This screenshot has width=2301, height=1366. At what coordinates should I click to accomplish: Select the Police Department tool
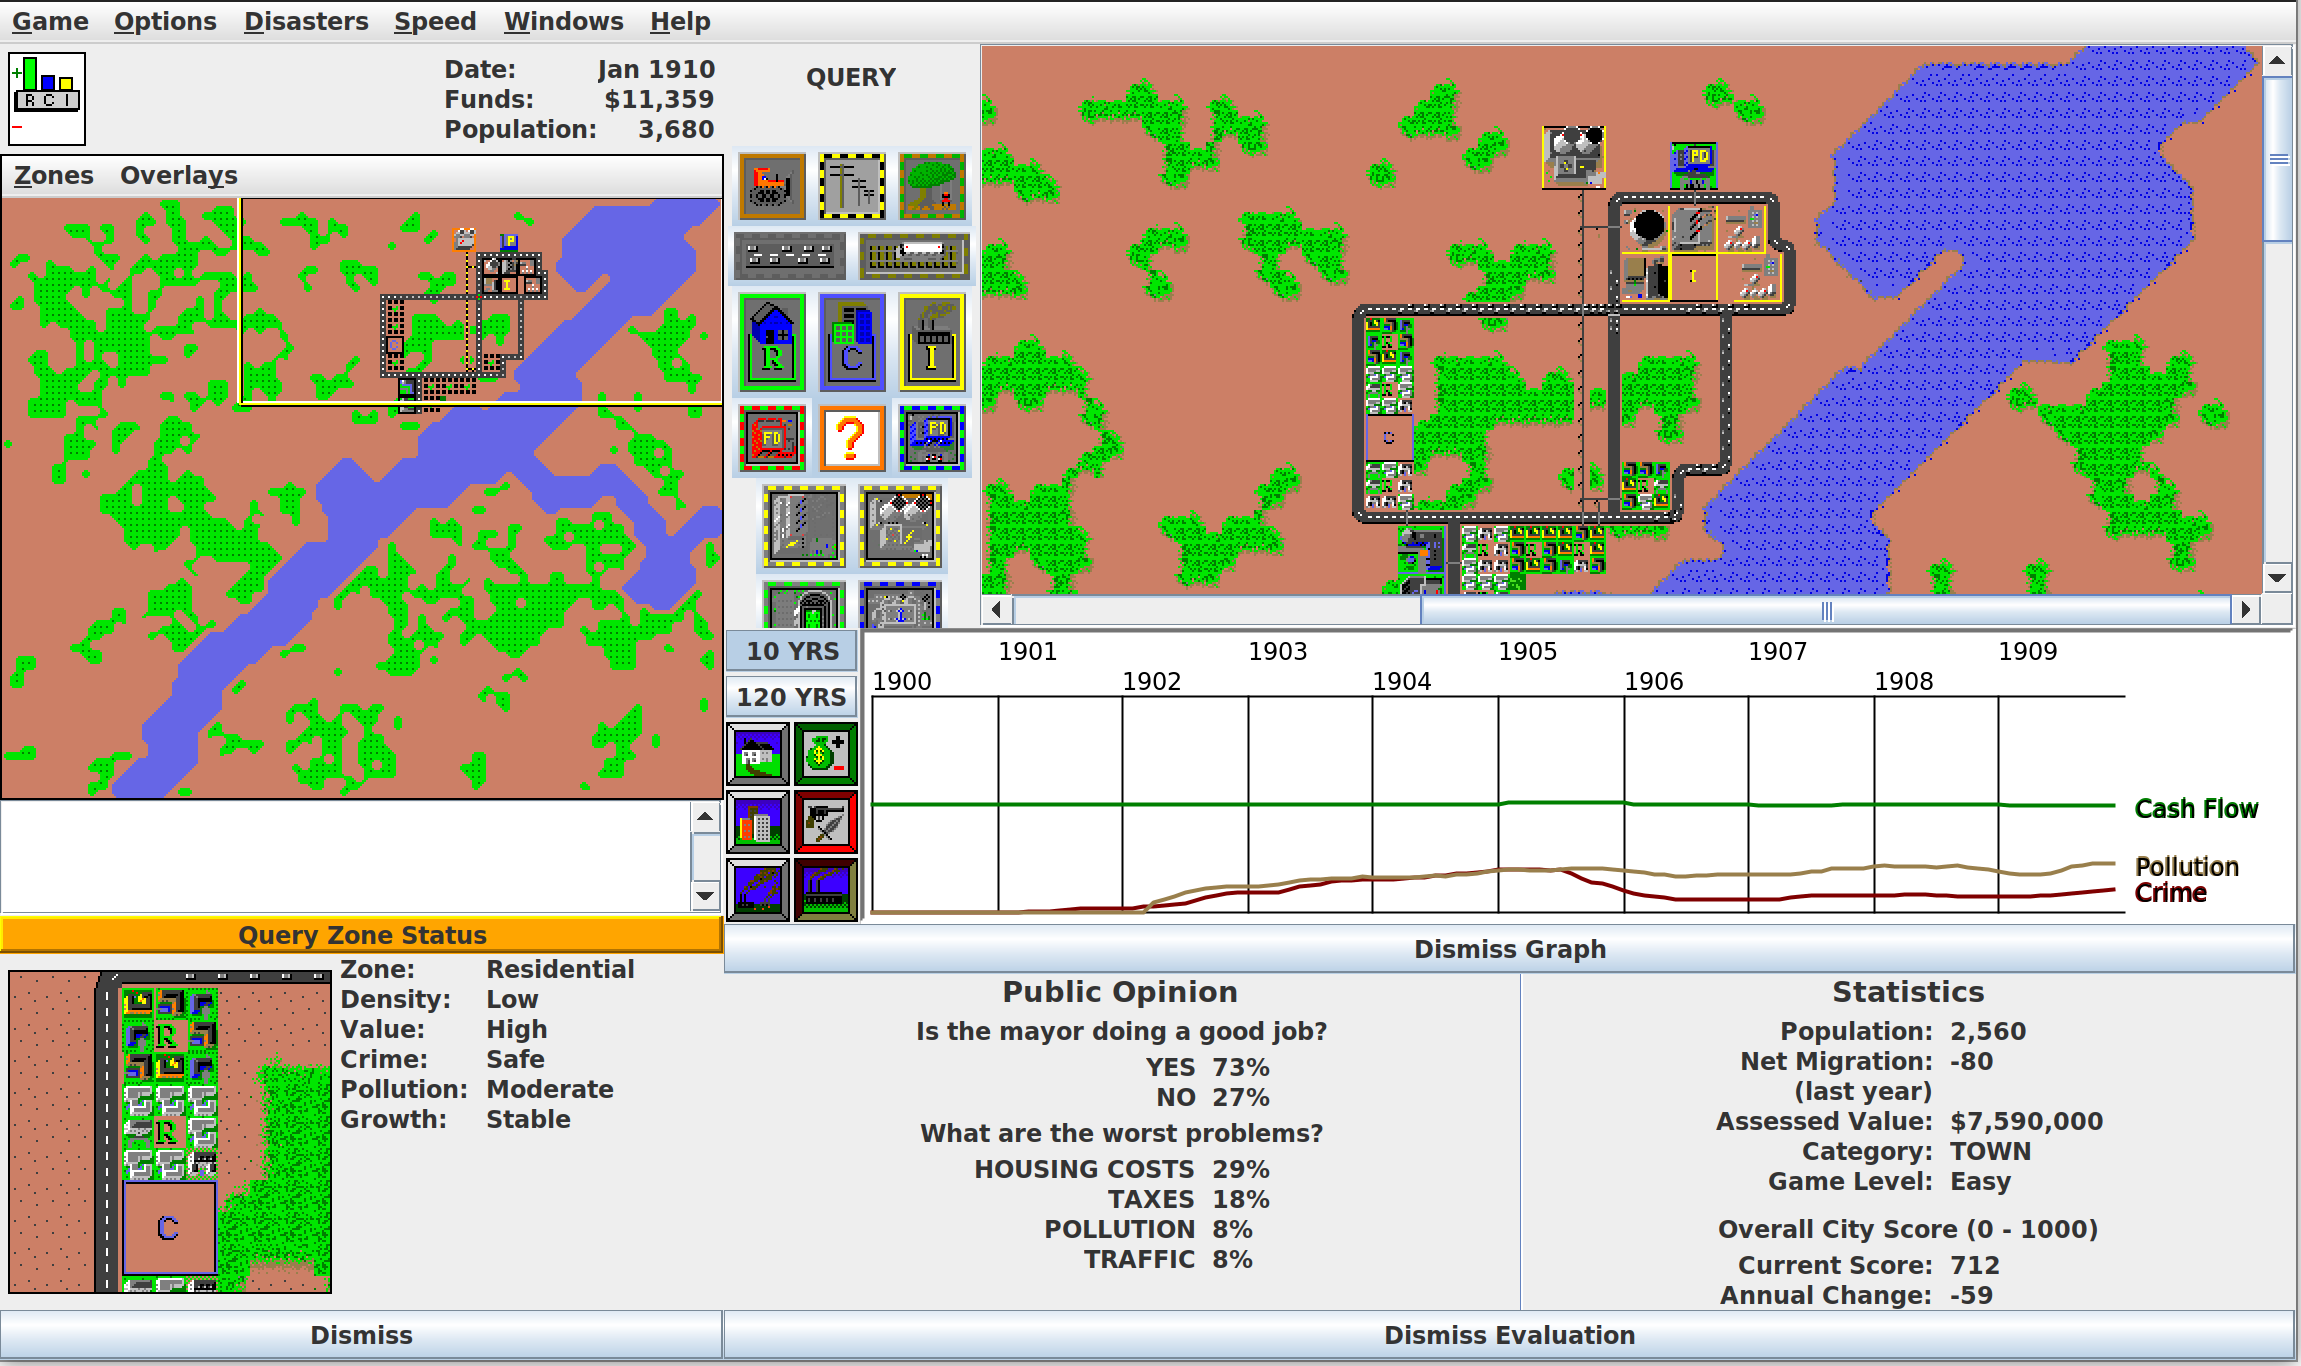(932, 438)
